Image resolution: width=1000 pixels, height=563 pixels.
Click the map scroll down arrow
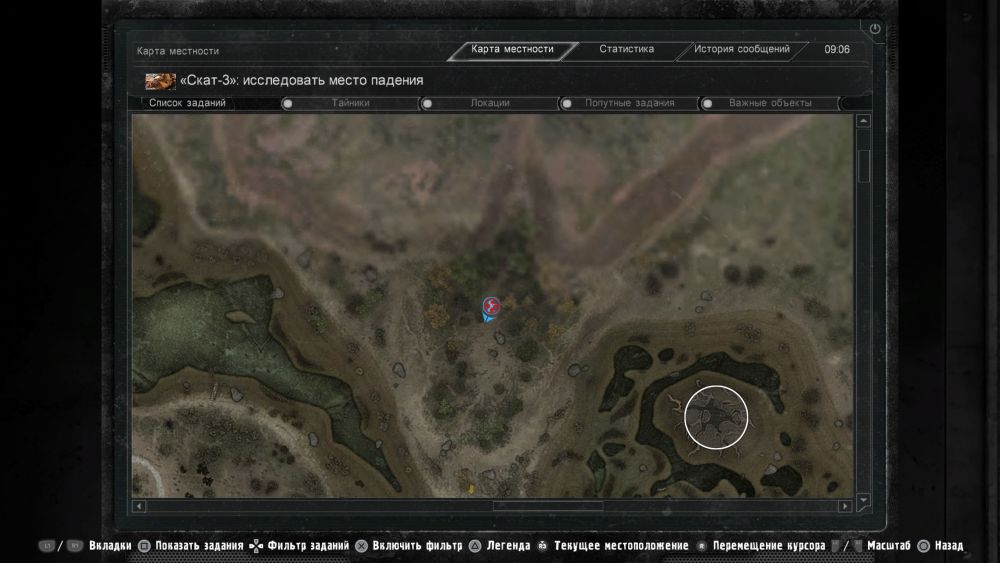click(864, 501)
